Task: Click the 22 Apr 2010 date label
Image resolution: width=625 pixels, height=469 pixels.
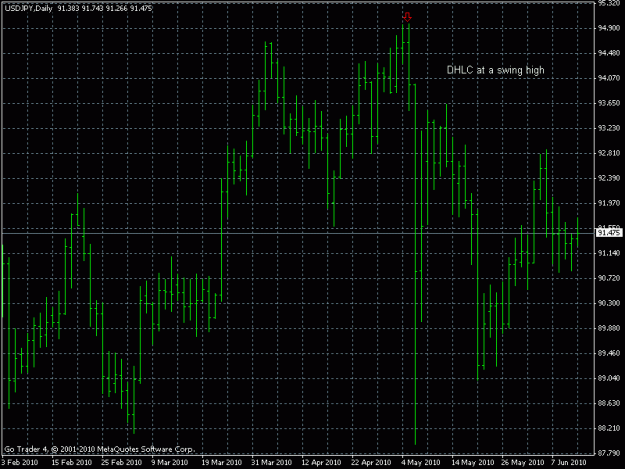Action: coord(371,462)
